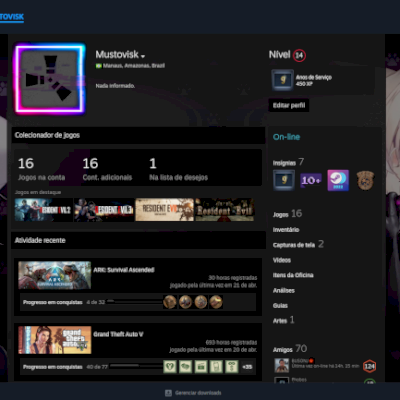Show the +35 more GTA V achievements
Screen dimensions: 400x400
(x=247, y=367)
